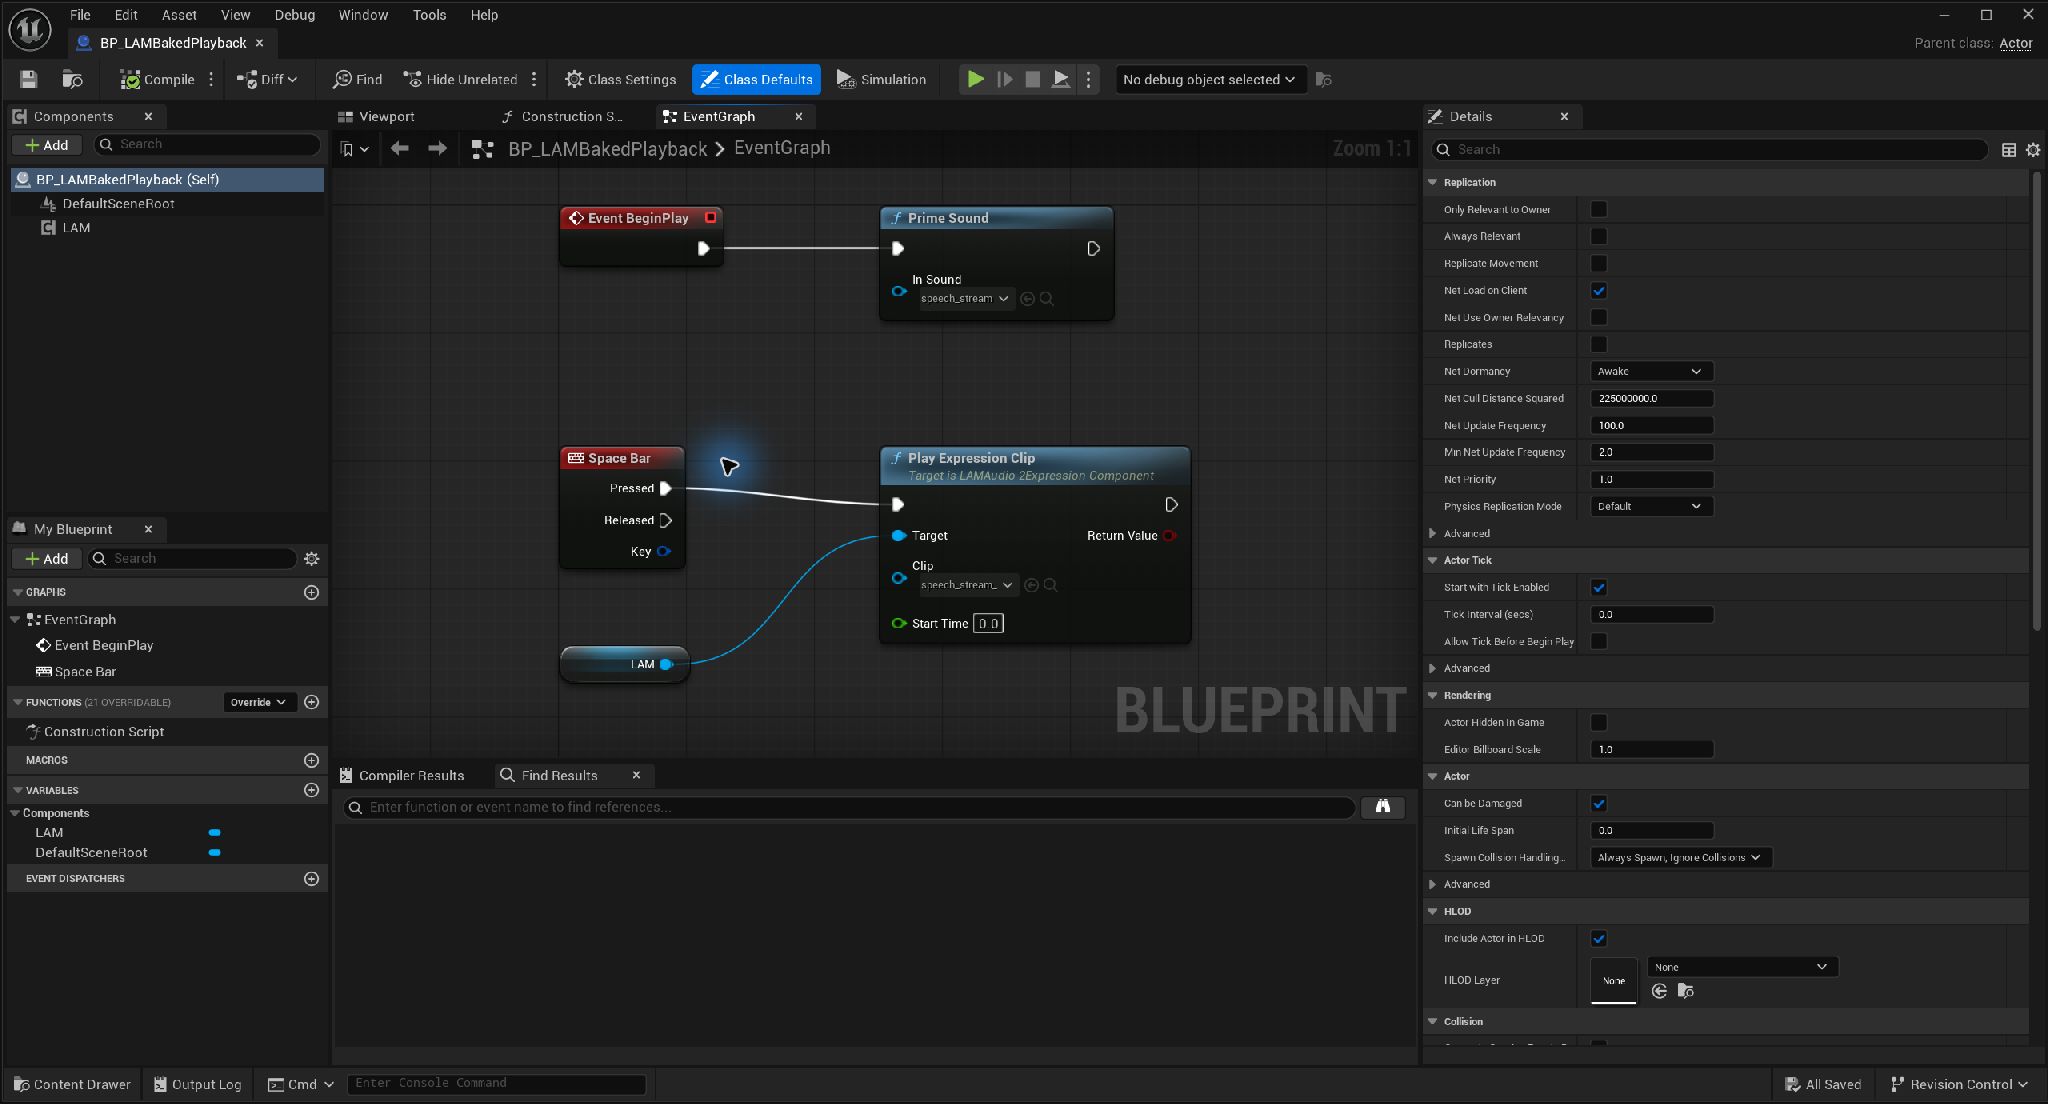This screenshot has height=1104, width=2048.
Task: Toggle Can be Damaged checkbox
Action: click(1598, 803)
